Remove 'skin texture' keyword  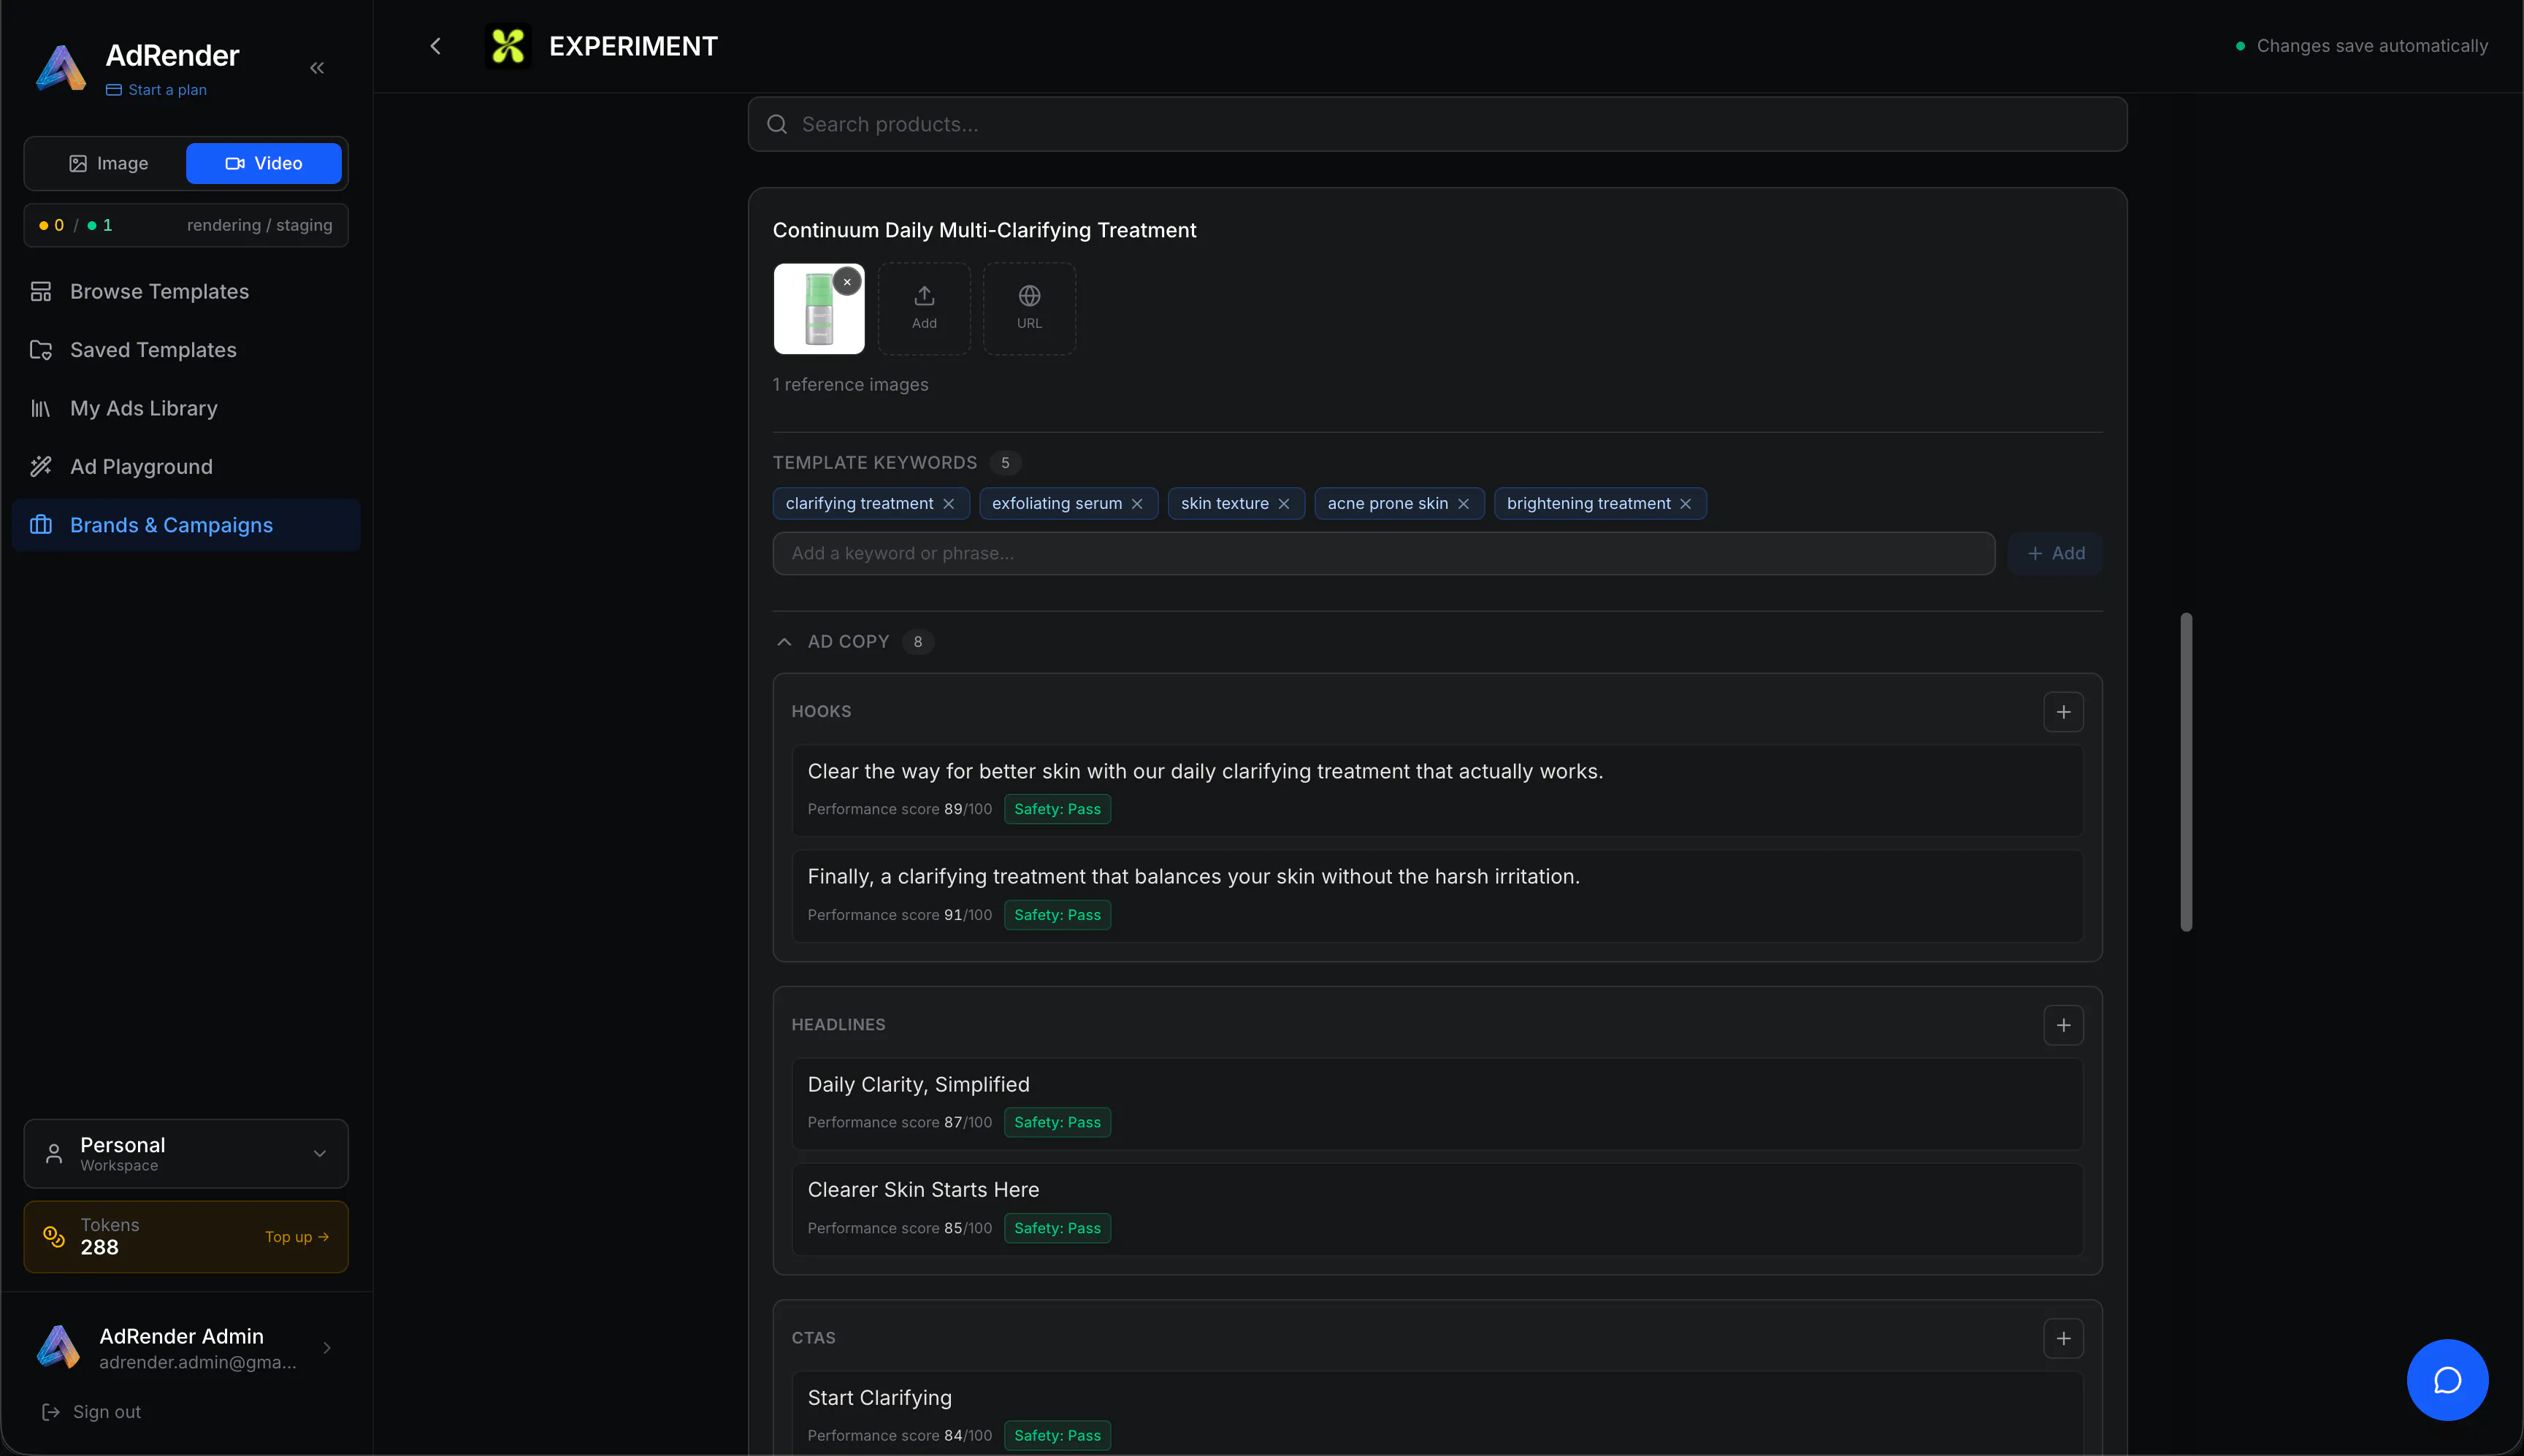[1284, 504]
